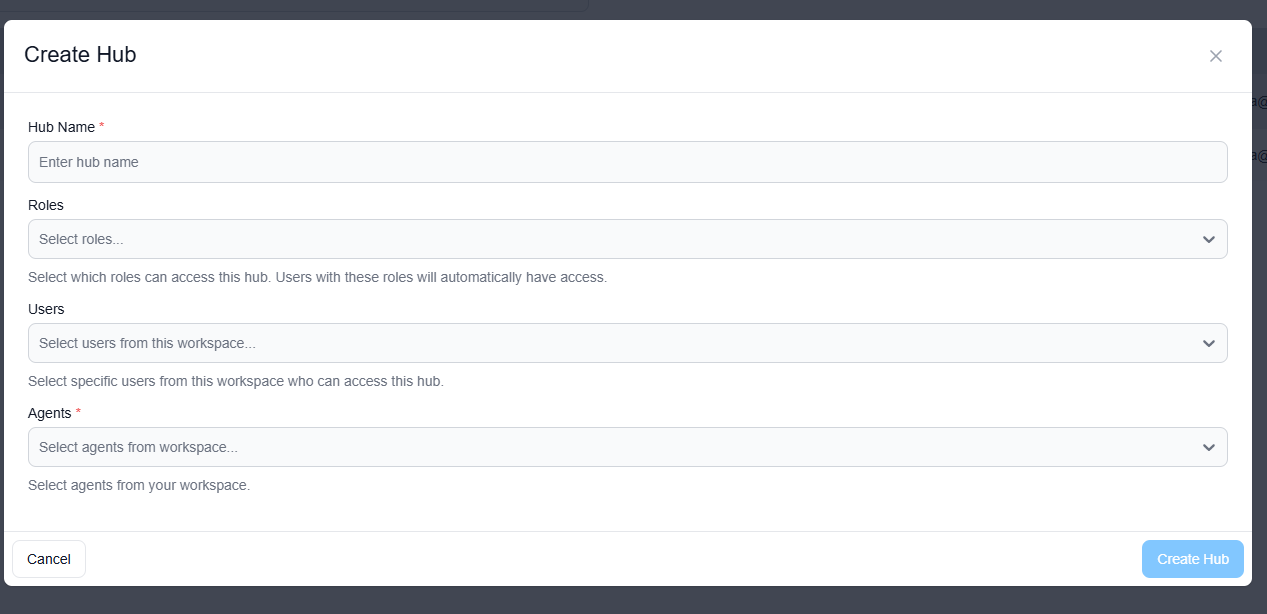The height and width of the screenshot is (614, 1267).
Task: Click the Roles dropdown chevron
Action: click(x=1209, y=239)
